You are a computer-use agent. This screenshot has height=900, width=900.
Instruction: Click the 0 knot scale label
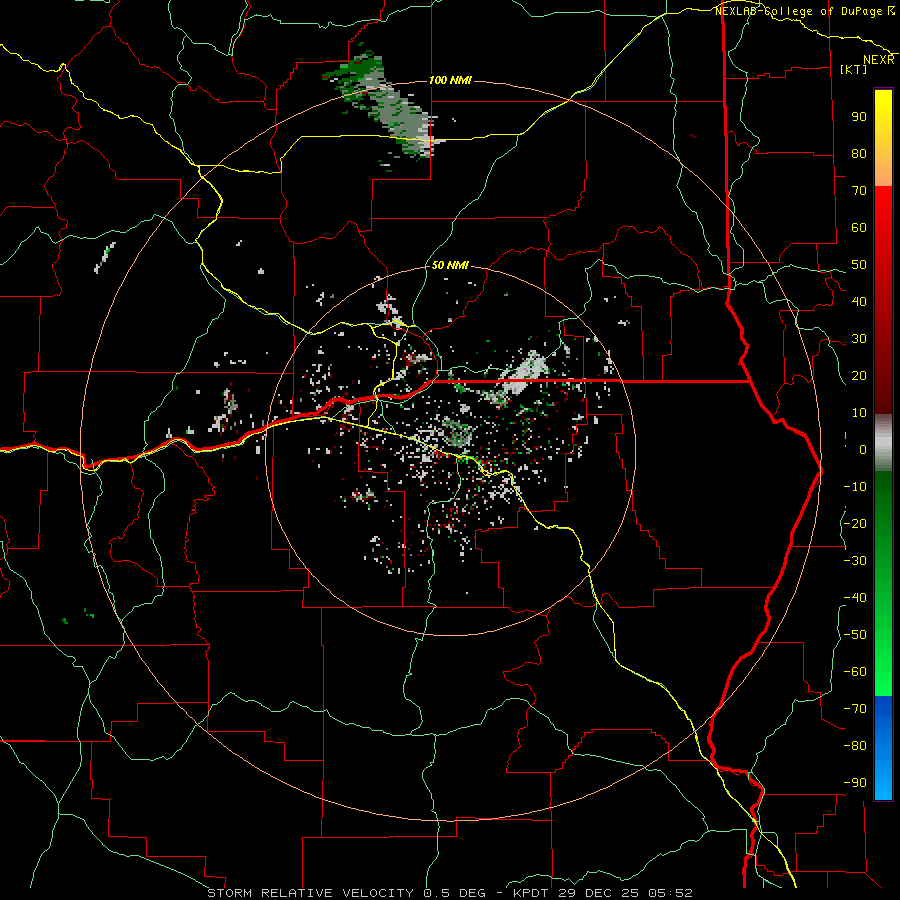[863, 449]
